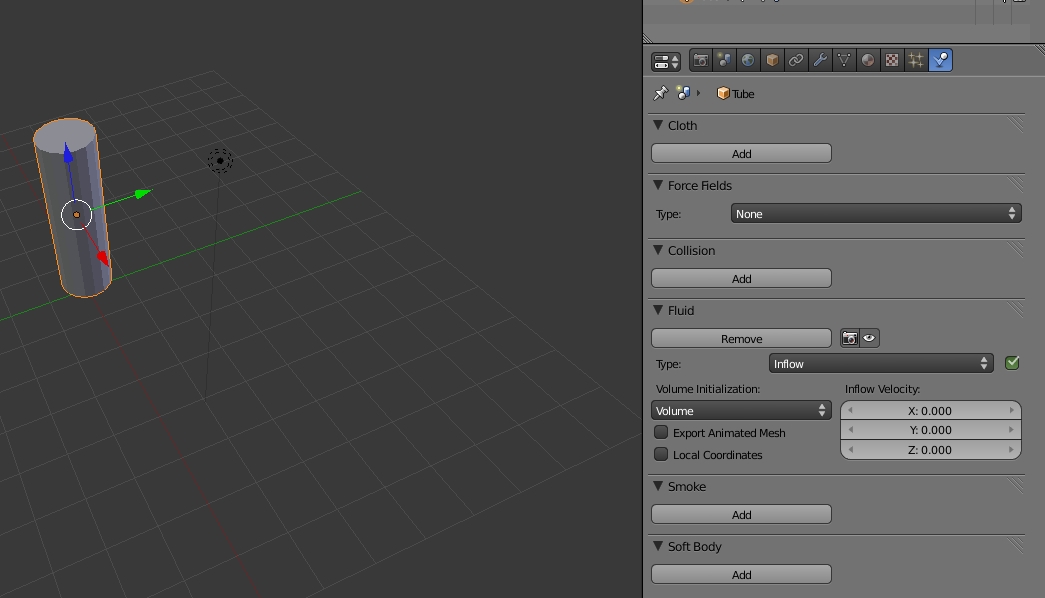Open the Modifiers wrench tab
The height and width of the screenshot is (598, 1045).
[820, 61]
